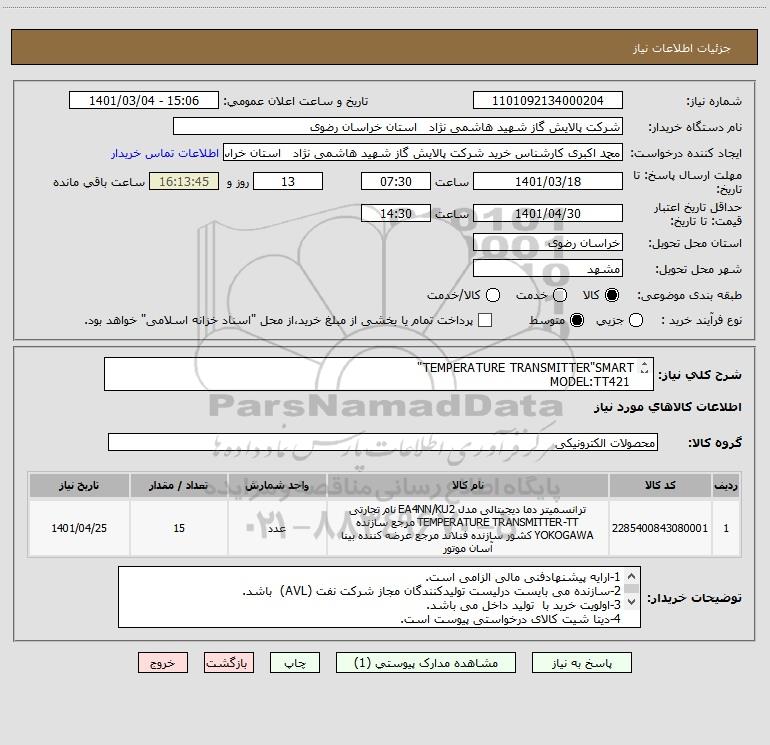Click 'توضیحات خریدار' label
770x745 pixels.
pos(694,598)
